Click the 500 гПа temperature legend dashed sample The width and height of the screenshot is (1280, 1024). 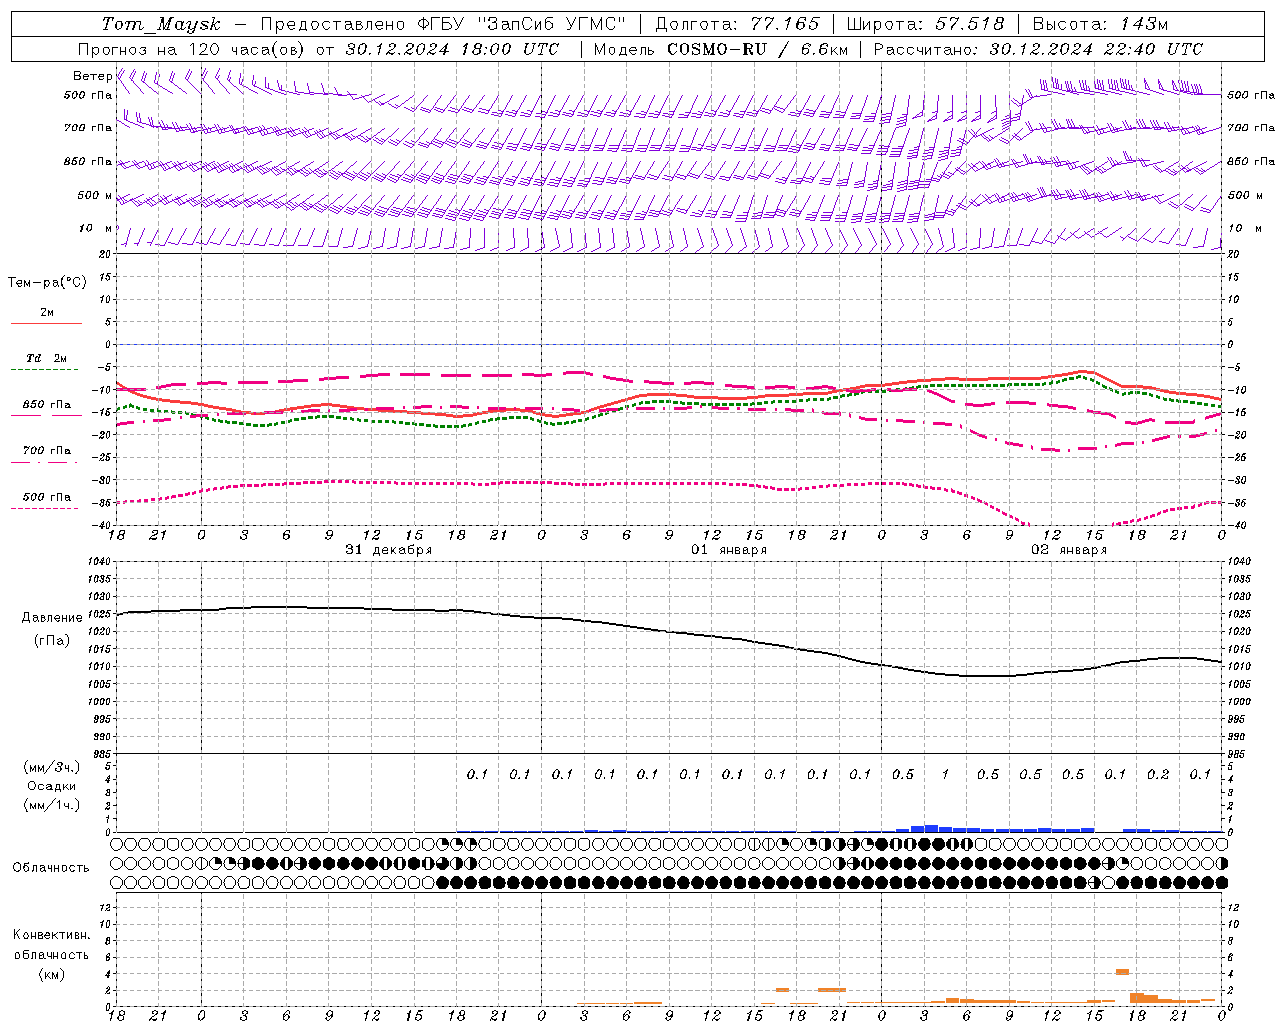click(44, 508)
